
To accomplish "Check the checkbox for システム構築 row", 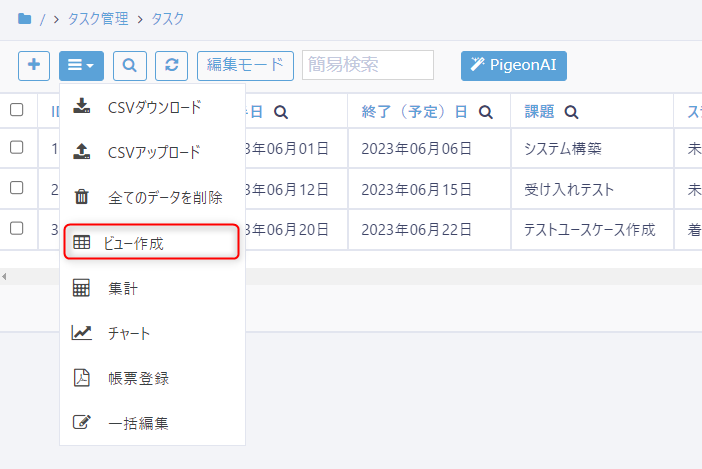I will [16, 147].
